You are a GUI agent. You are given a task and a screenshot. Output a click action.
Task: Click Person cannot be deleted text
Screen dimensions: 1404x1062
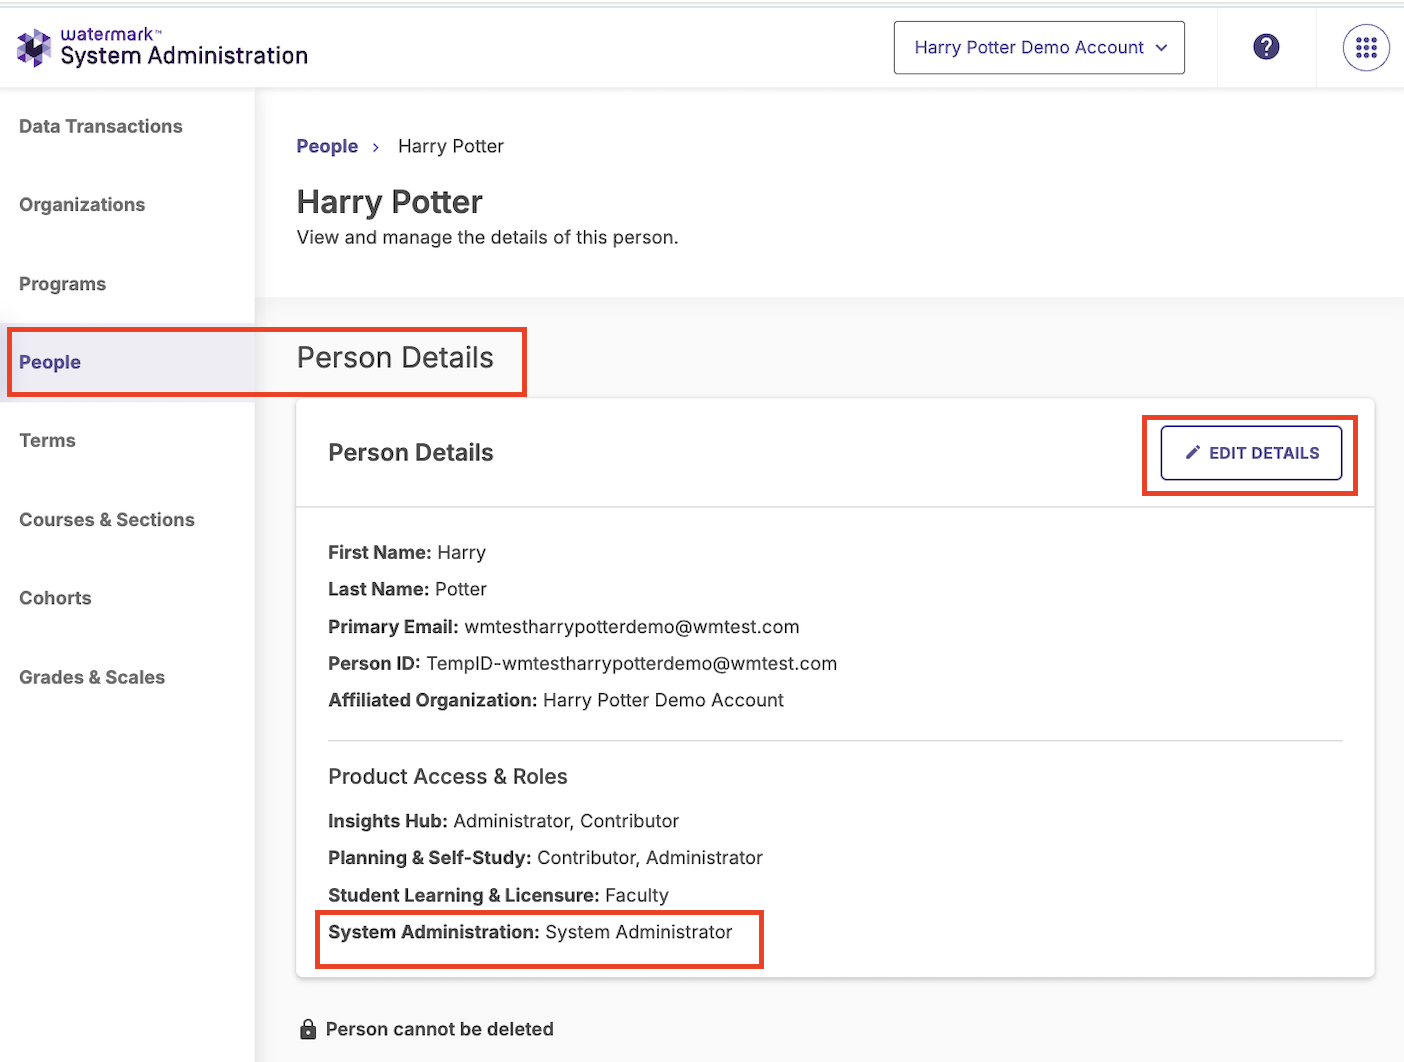(x=440, y=1029)
